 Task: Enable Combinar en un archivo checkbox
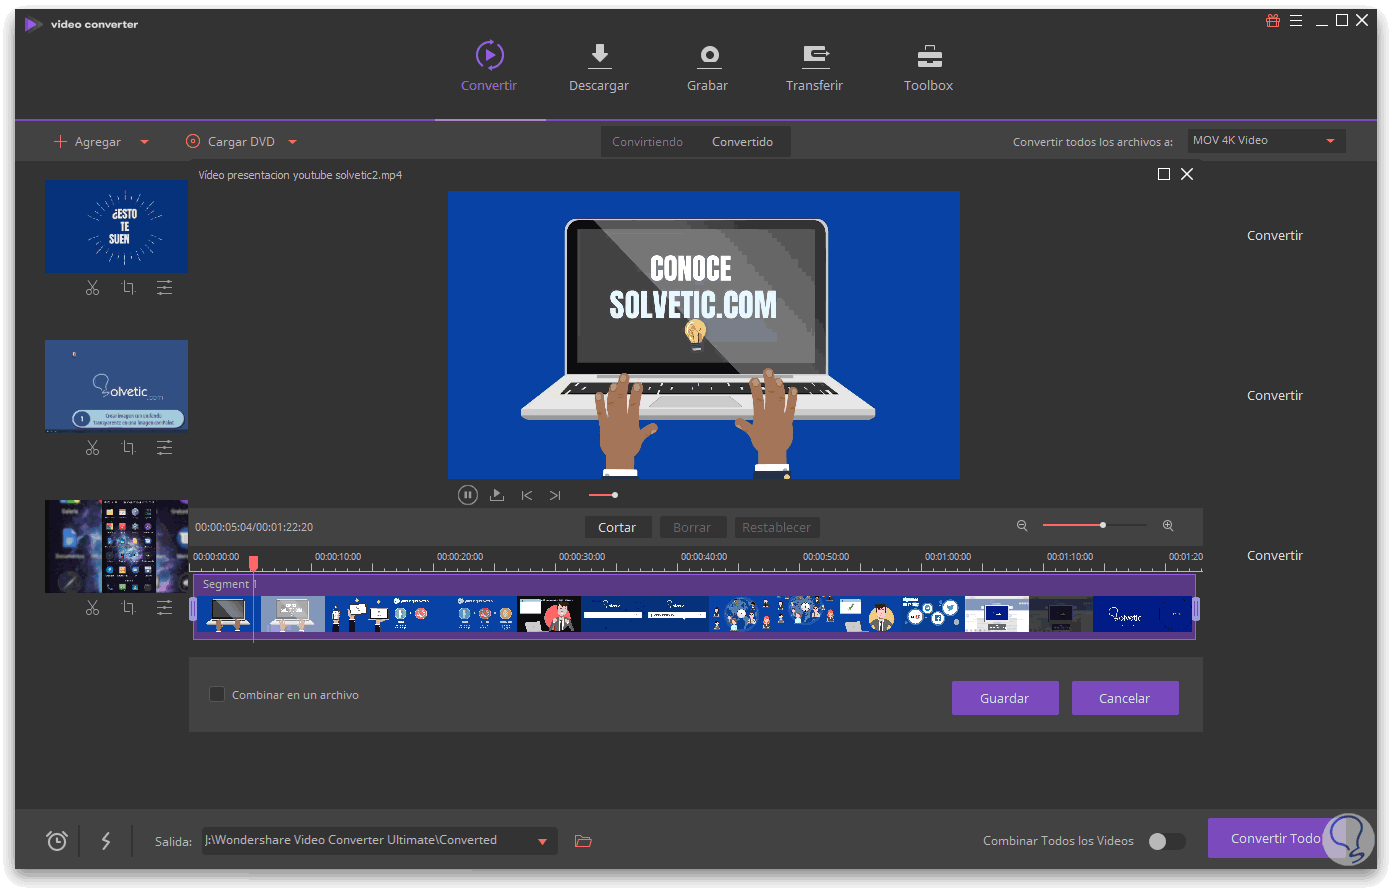[216, 694]
